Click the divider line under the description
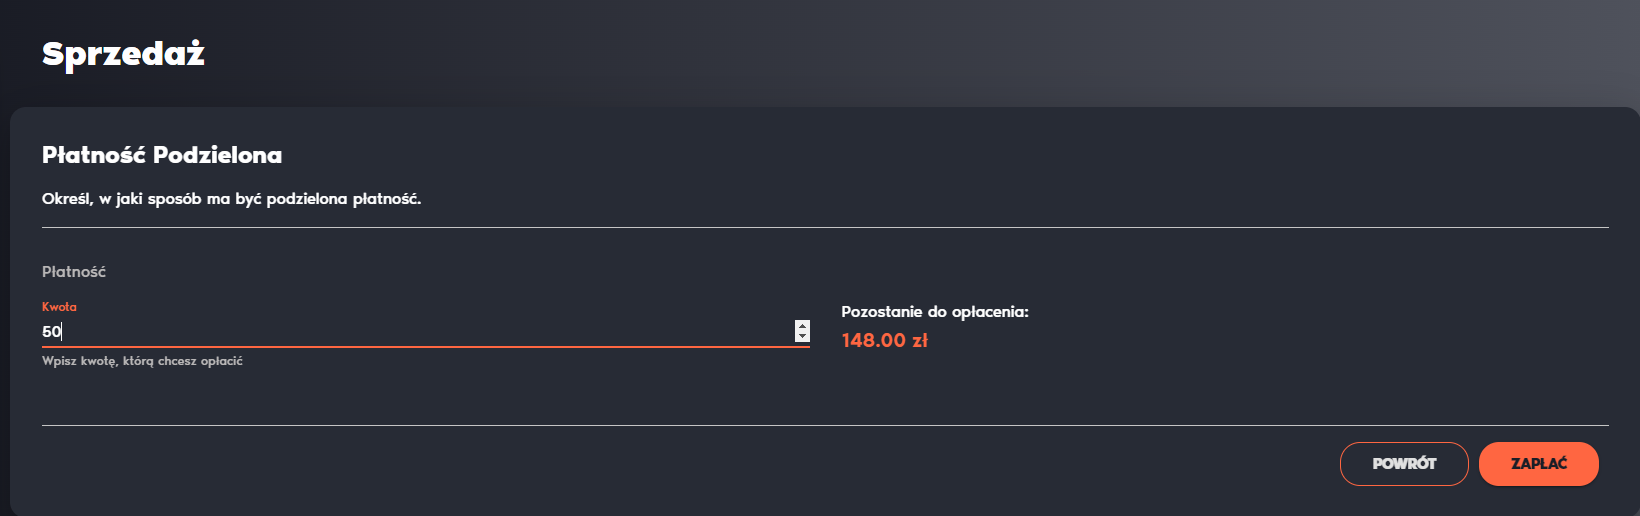The height and width of the screenshot is (516, 1640). [x=825, y=228]
